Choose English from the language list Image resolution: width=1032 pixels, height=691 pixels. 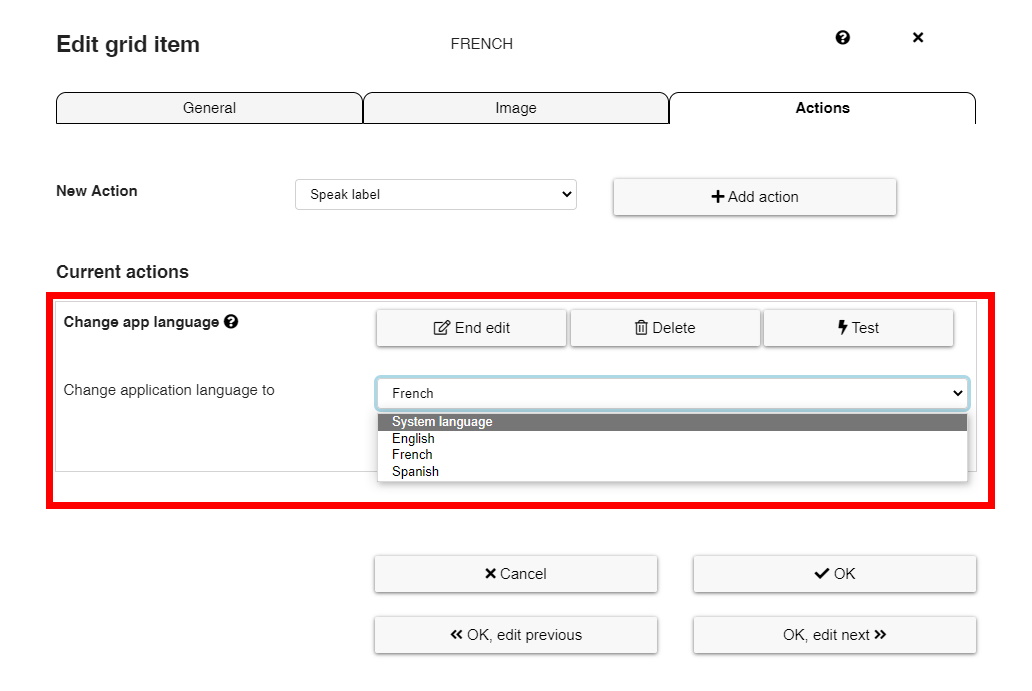tap(673, 439)
